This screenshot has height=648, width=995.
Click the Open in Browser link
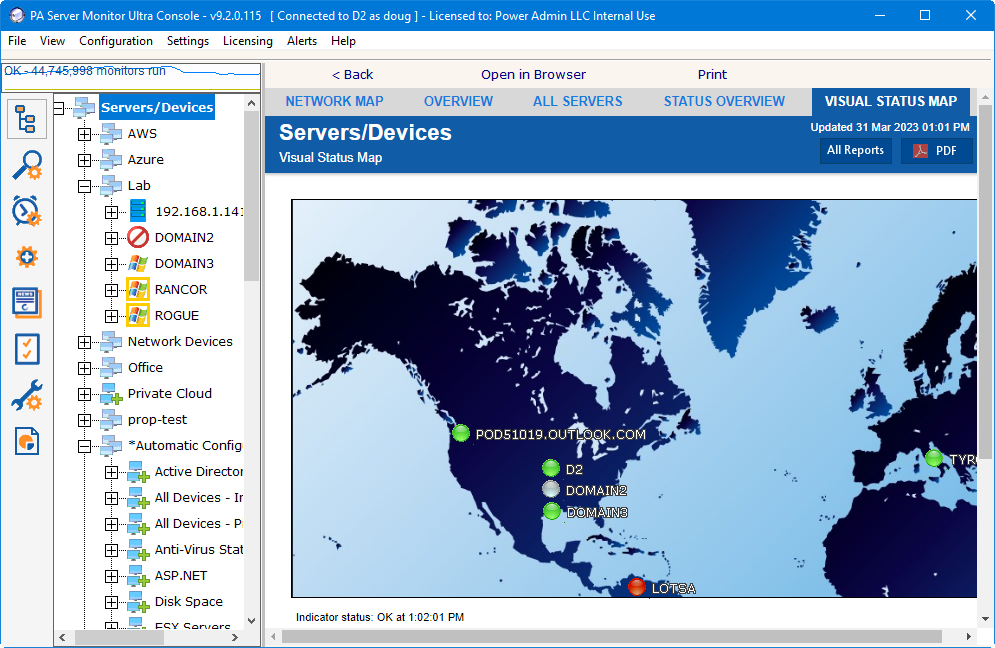click(x=533, y=74)
